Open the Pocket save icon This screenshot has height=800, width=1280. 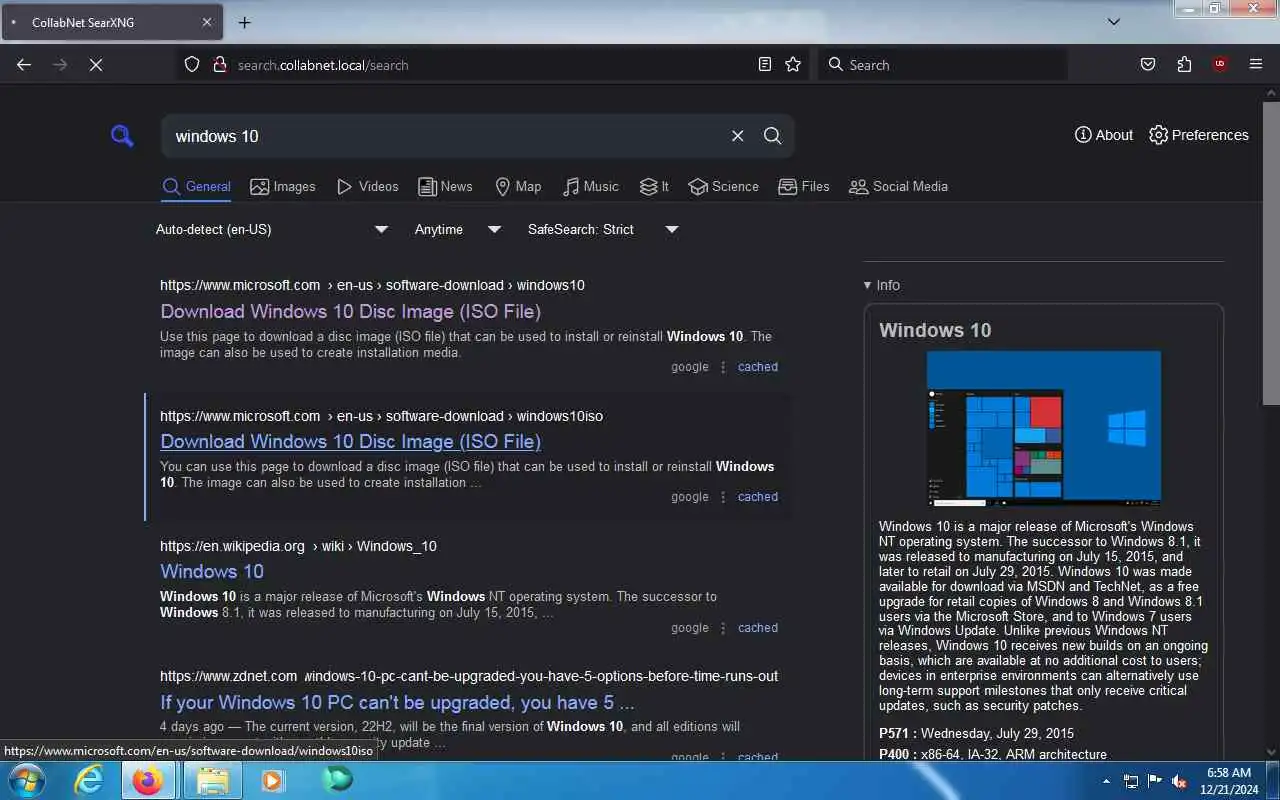point(1148,64)
